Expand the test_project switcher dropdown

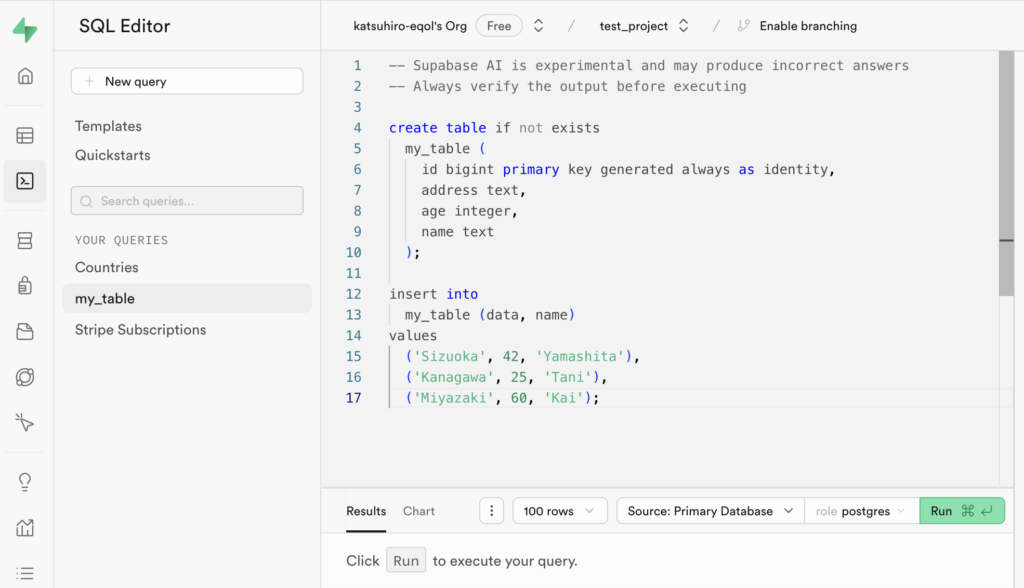click(684, 26)
